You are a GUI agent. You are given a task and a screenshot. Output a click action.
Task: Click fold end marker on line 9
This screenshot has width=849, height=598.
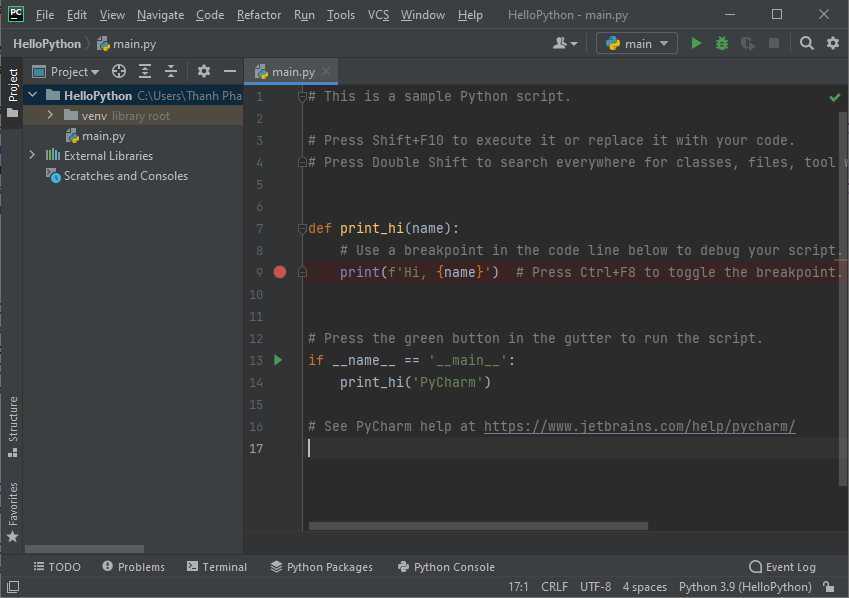coord(302,272)
